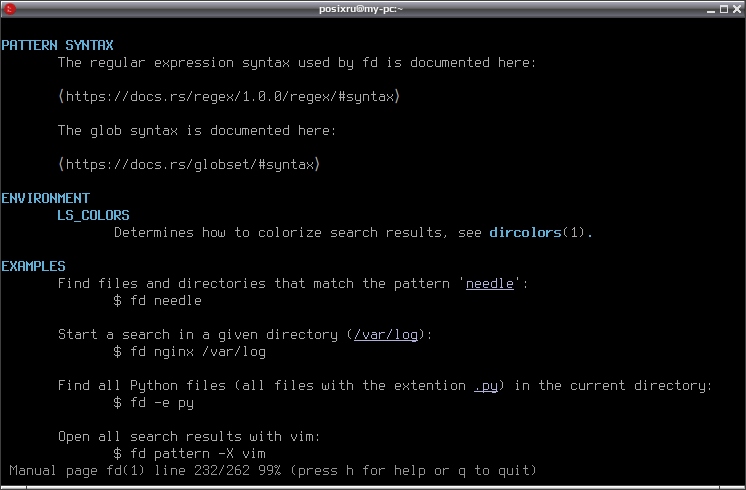Open the docs.rs regex syntax URL

pos(229,97)
